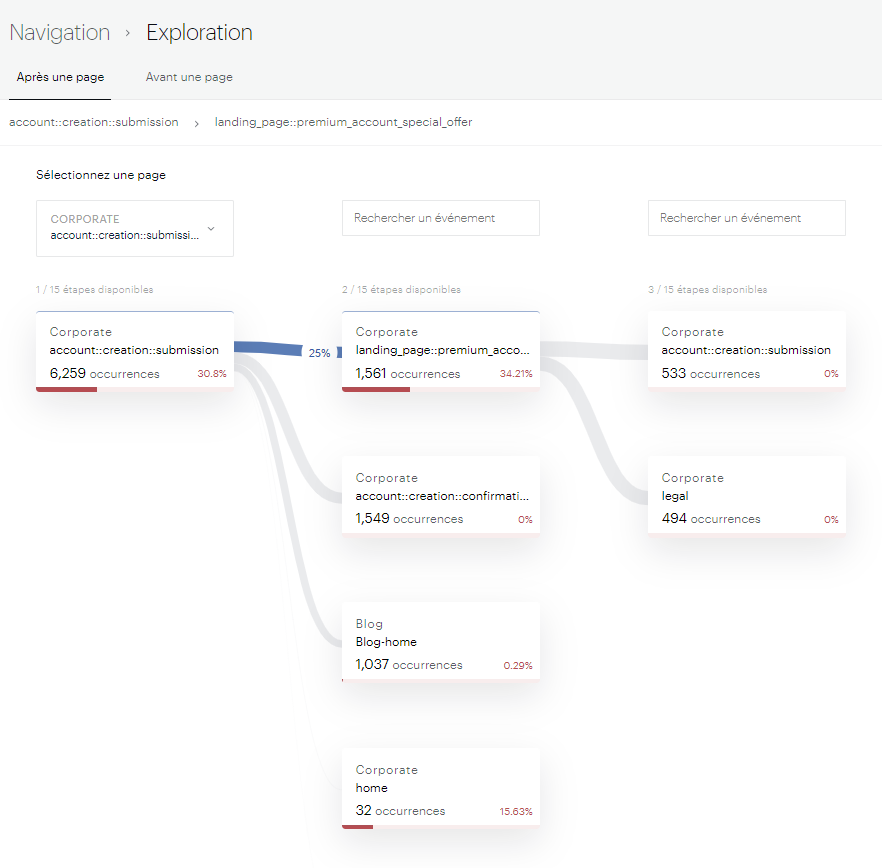
Task: Select the Blog-home node card
Action: [x=440, y=642]
